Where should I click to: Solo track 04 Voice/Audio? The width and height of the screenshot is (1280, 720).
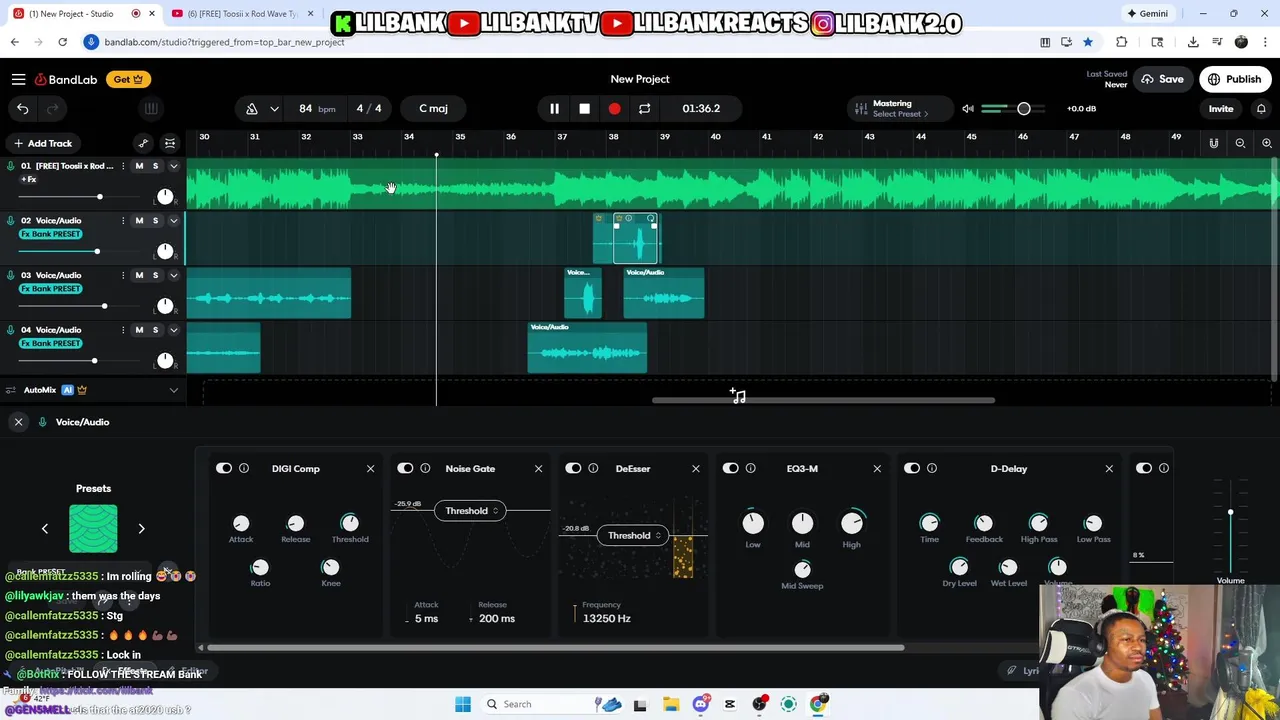coord(155,330)
